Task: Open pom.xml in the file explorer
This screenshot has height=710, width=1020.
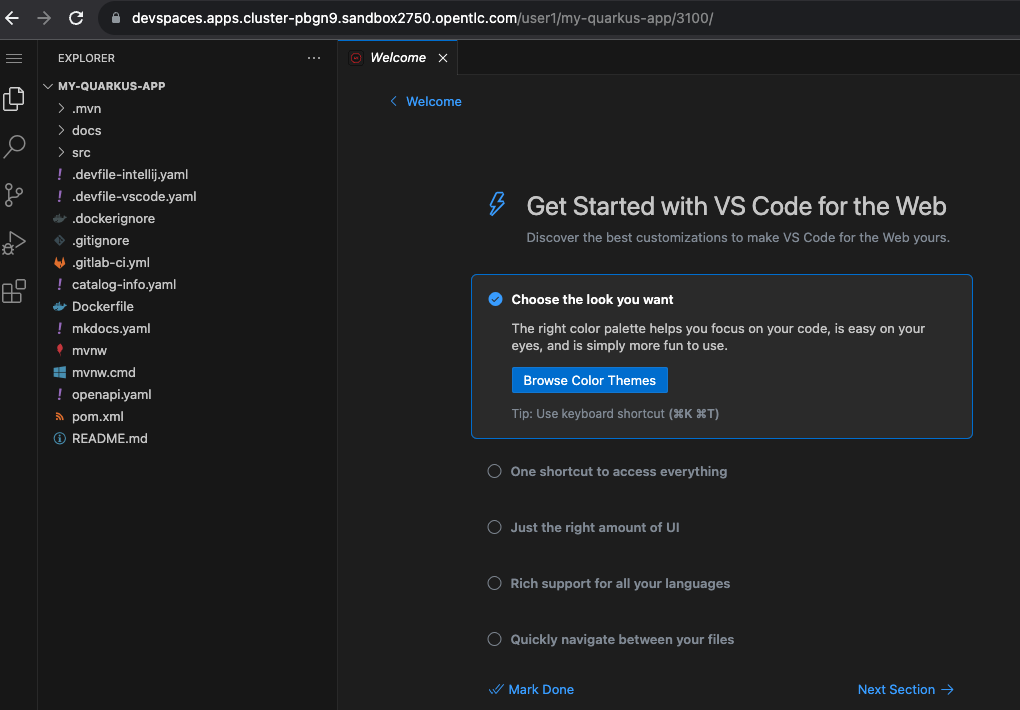Action: click(x=97, y=416)
